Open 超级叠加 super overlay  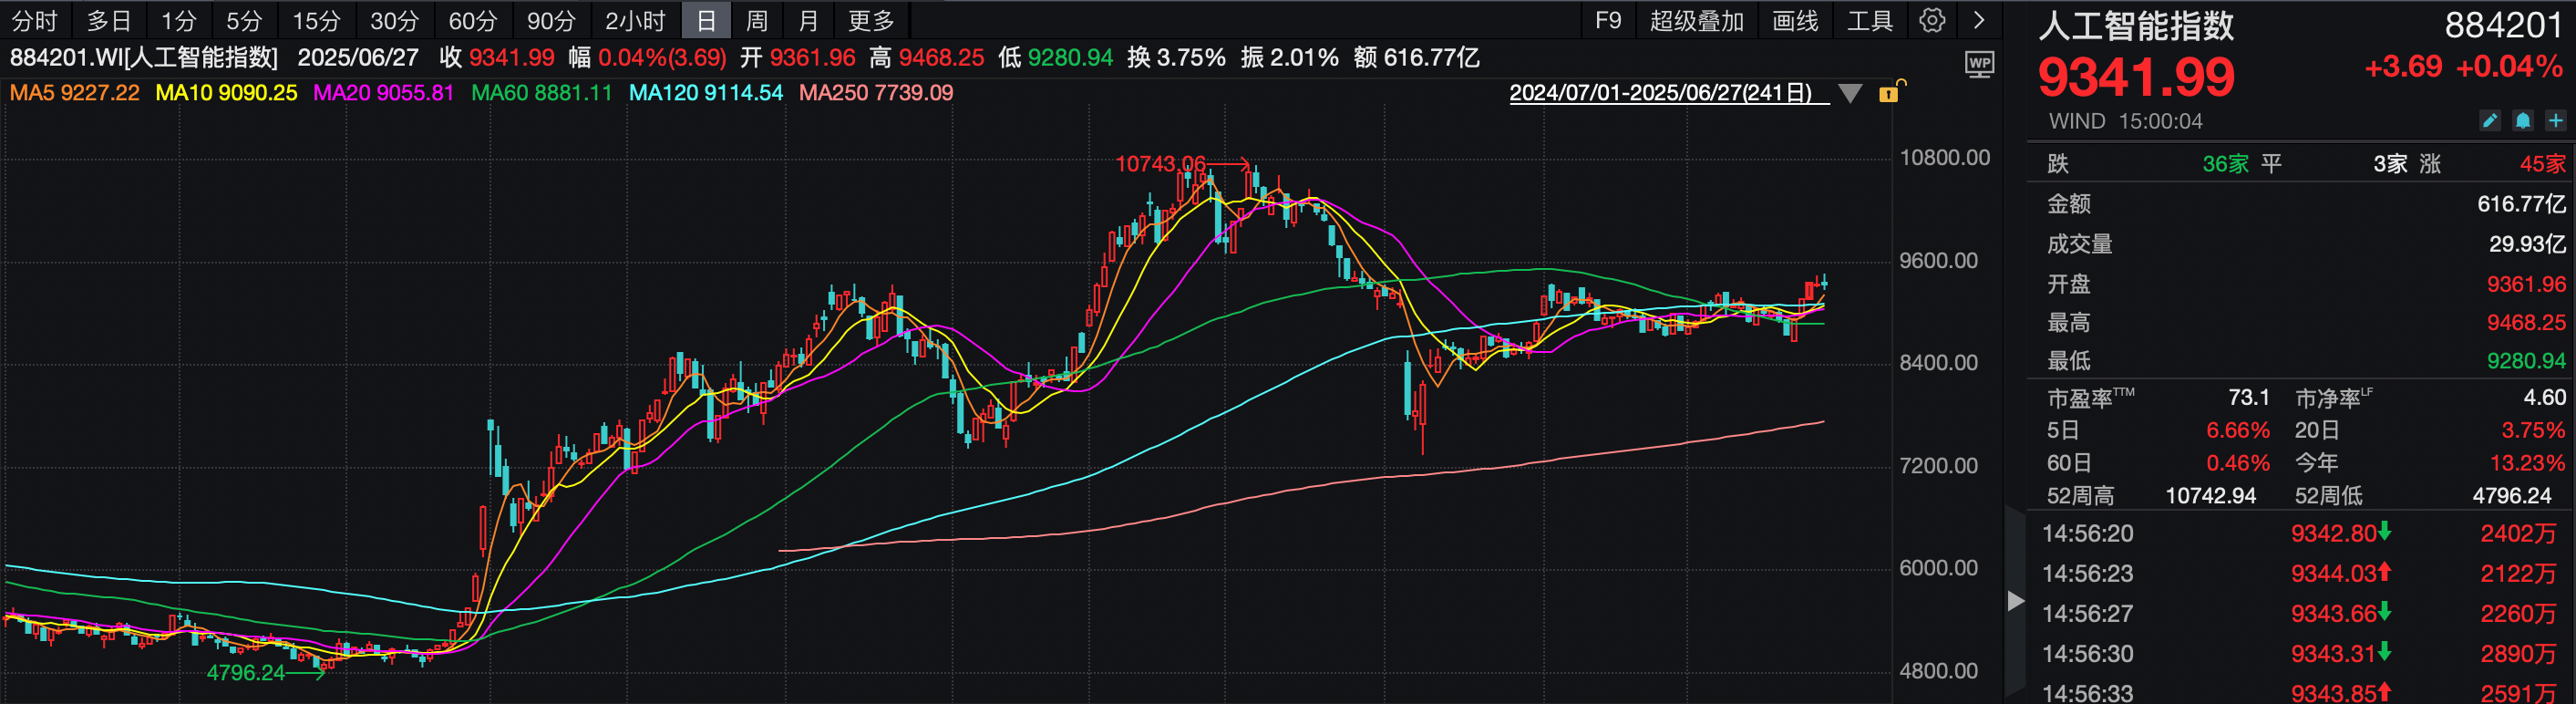coord(1696,20)
